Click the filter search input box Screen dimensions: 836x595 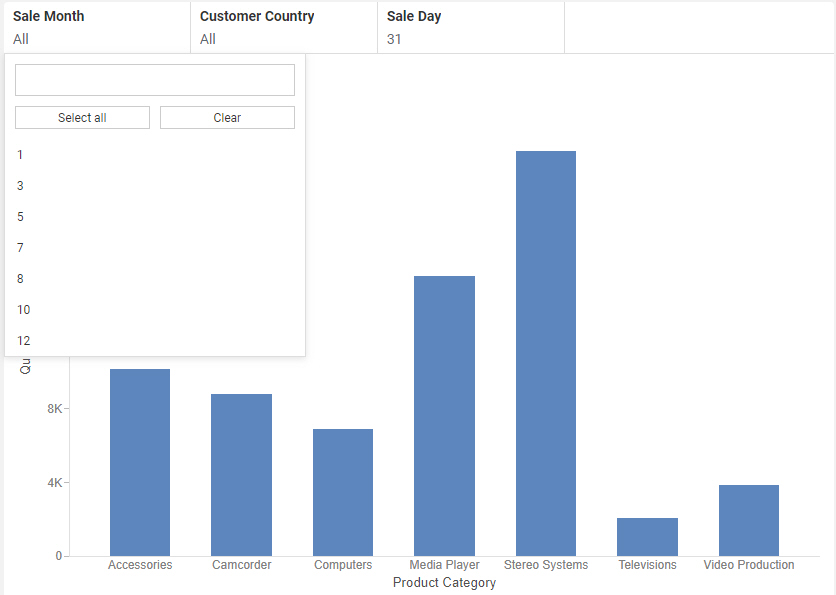pyautogui.click(x=154, y=80)
